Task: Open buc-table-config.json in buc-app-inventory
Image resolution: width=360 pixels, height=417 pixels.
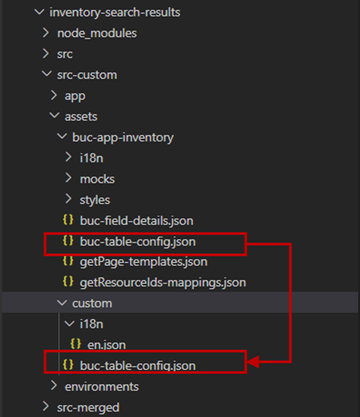Action: pos(138,242)
